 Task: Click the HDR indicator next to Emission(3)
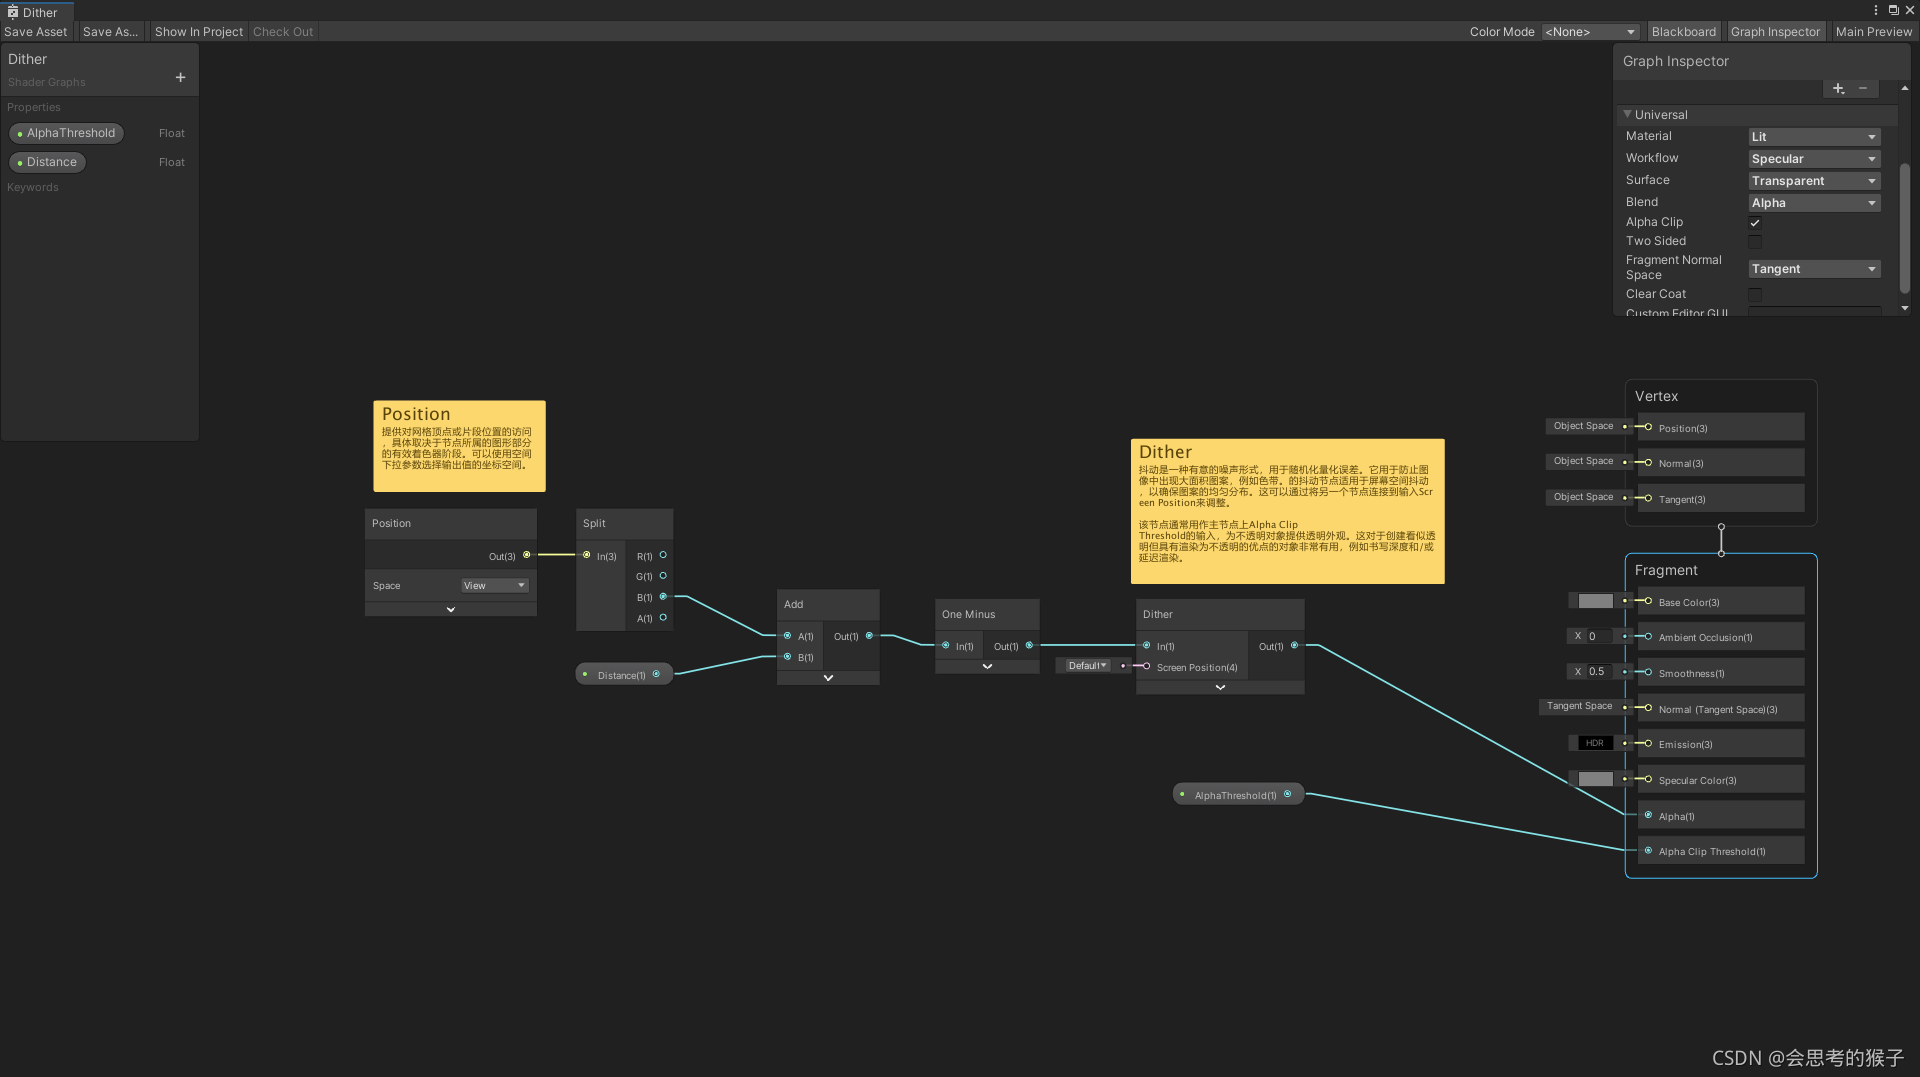[x=1594, y=743]
